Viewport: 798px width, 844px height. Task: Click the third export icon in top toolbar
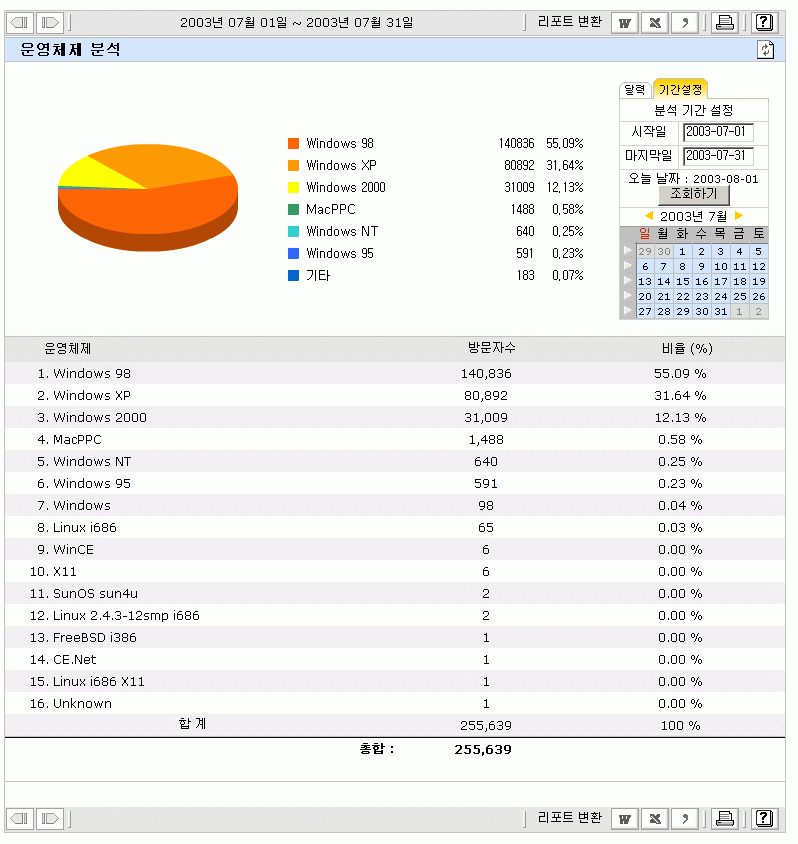click(685, 23)
